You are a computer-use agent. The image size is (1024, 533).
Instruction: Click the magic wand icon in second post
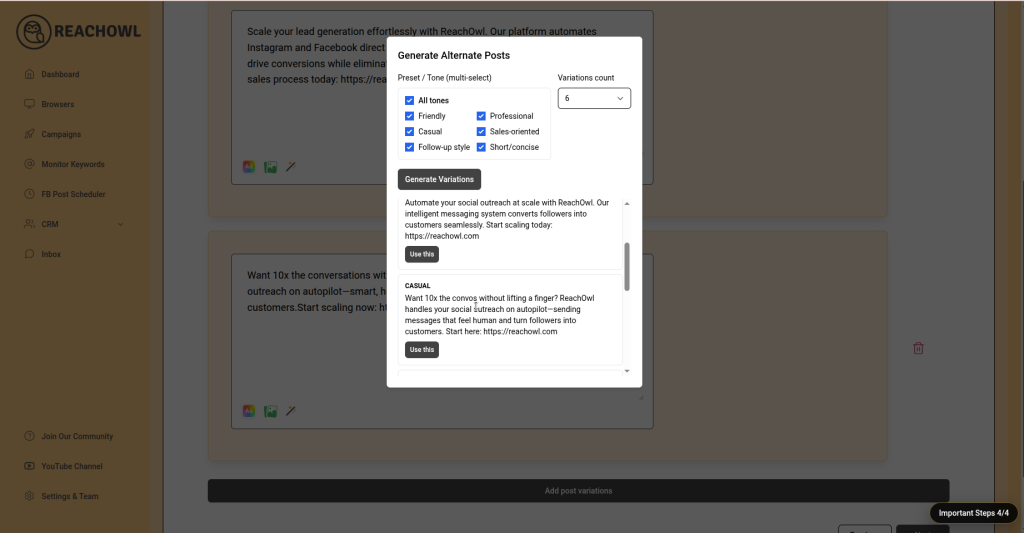pyautogui.click(x=291, y=411)
